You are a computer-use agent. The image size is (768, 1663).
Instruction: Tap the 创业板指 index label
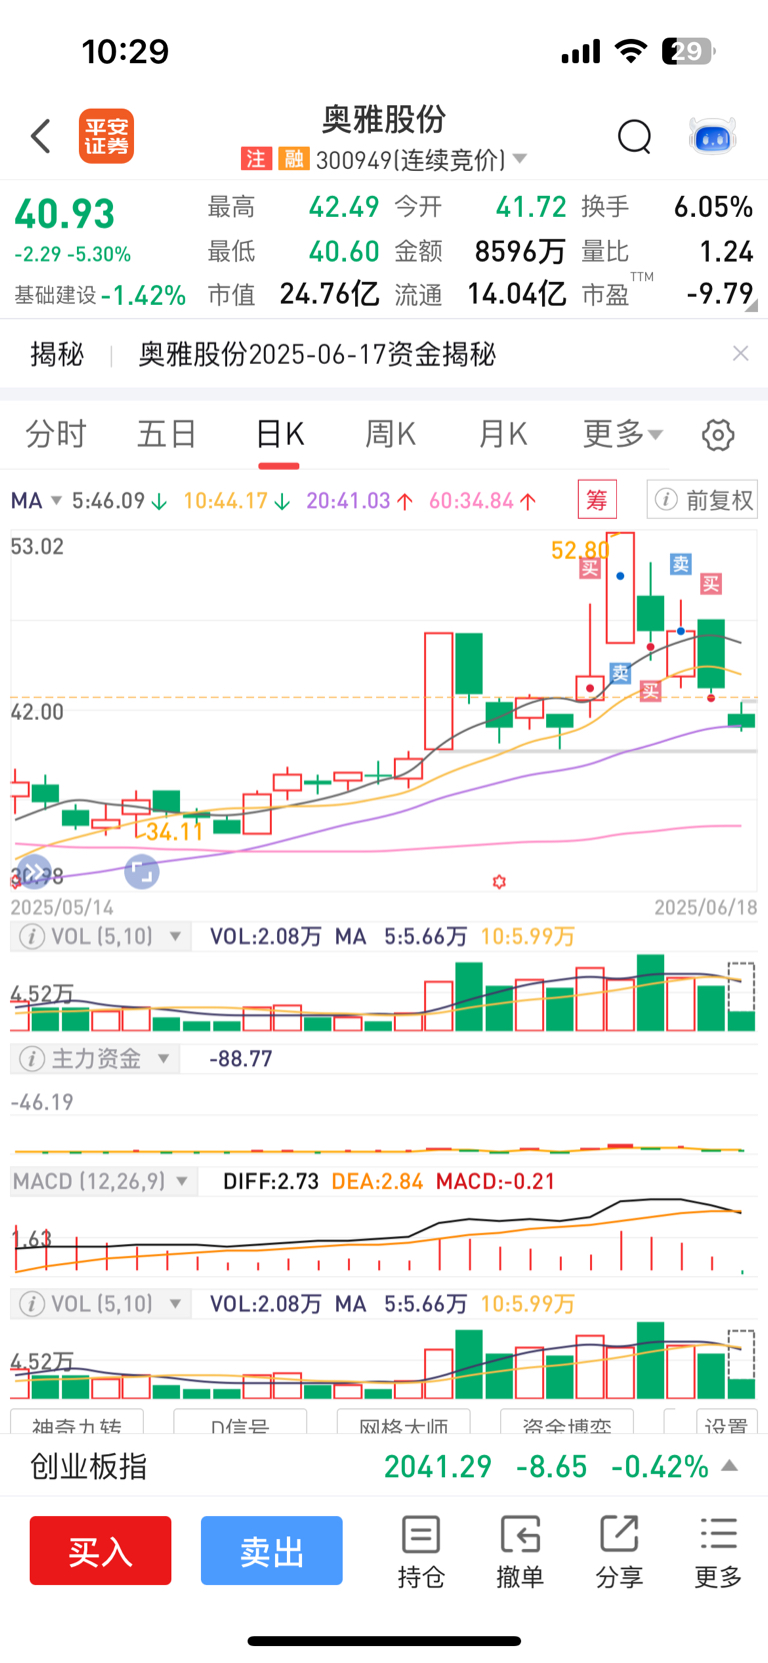[x=89, y=1466]
